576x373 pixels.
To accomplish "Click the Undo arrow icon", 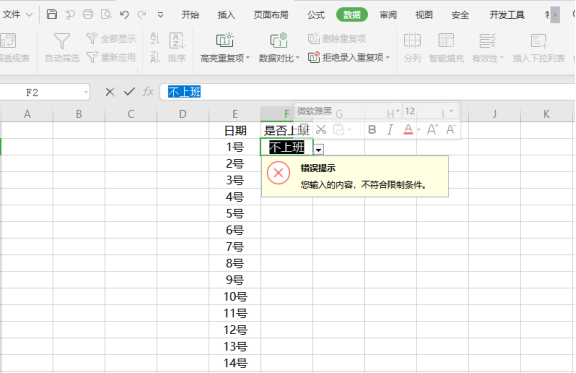I will coord(124,14).
